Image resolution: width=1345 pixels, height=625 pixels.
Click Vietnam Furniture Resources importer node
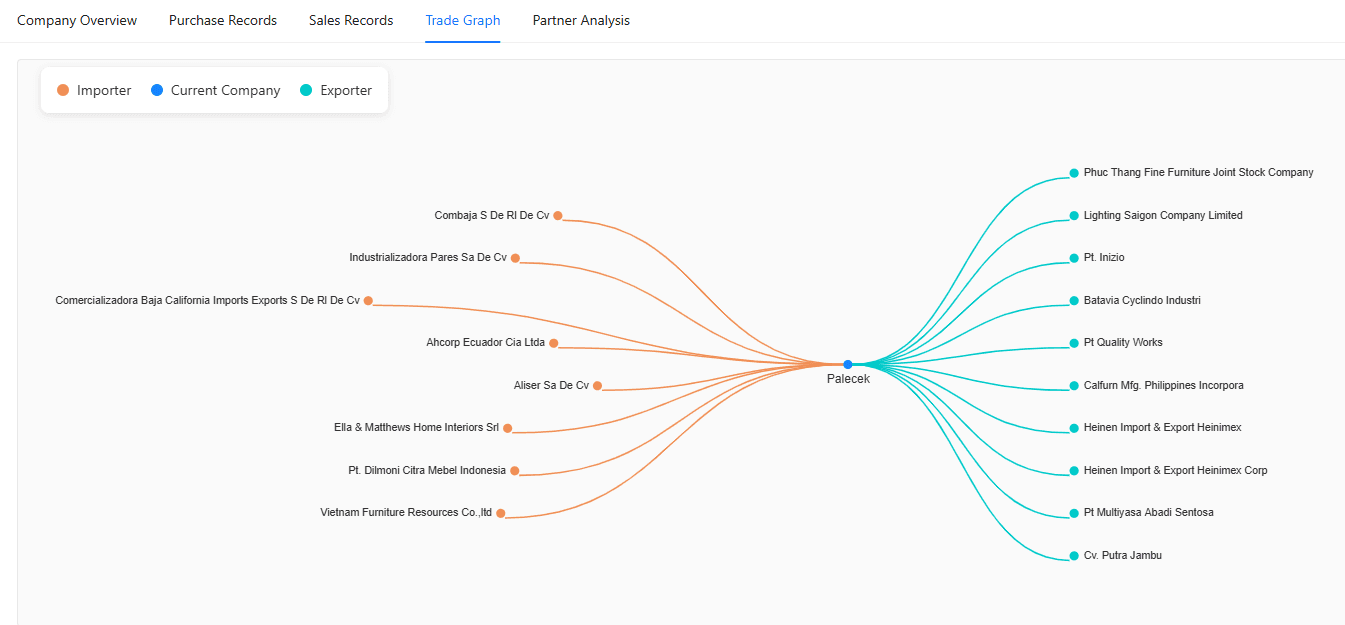501,513
